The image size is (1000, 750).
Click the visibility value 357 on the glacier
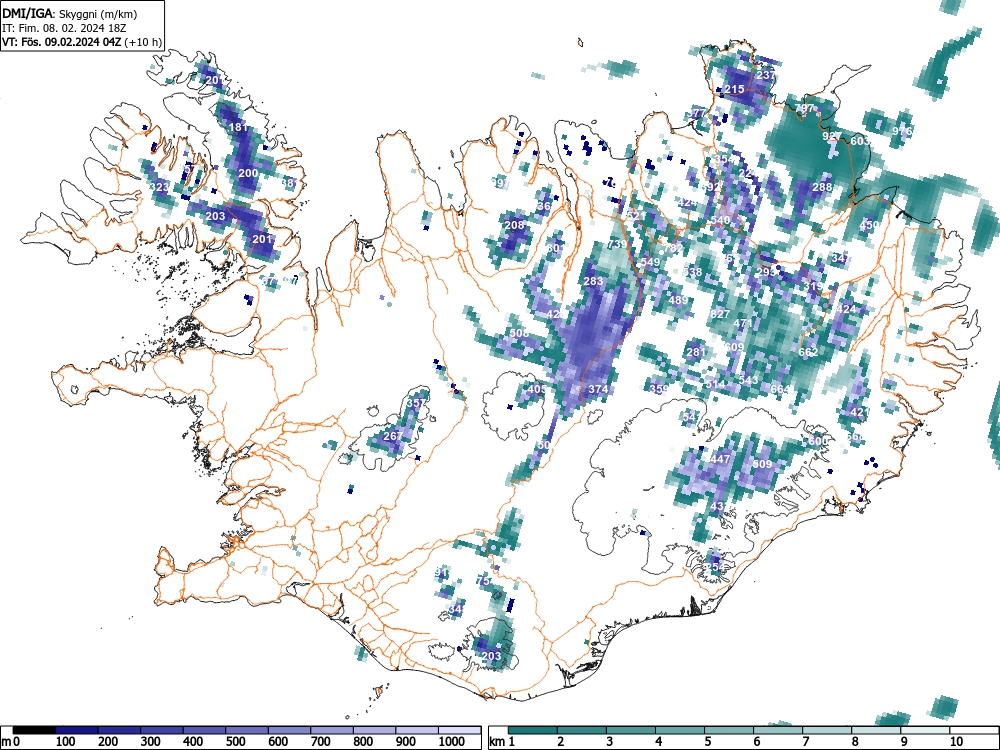pos(415,403)
